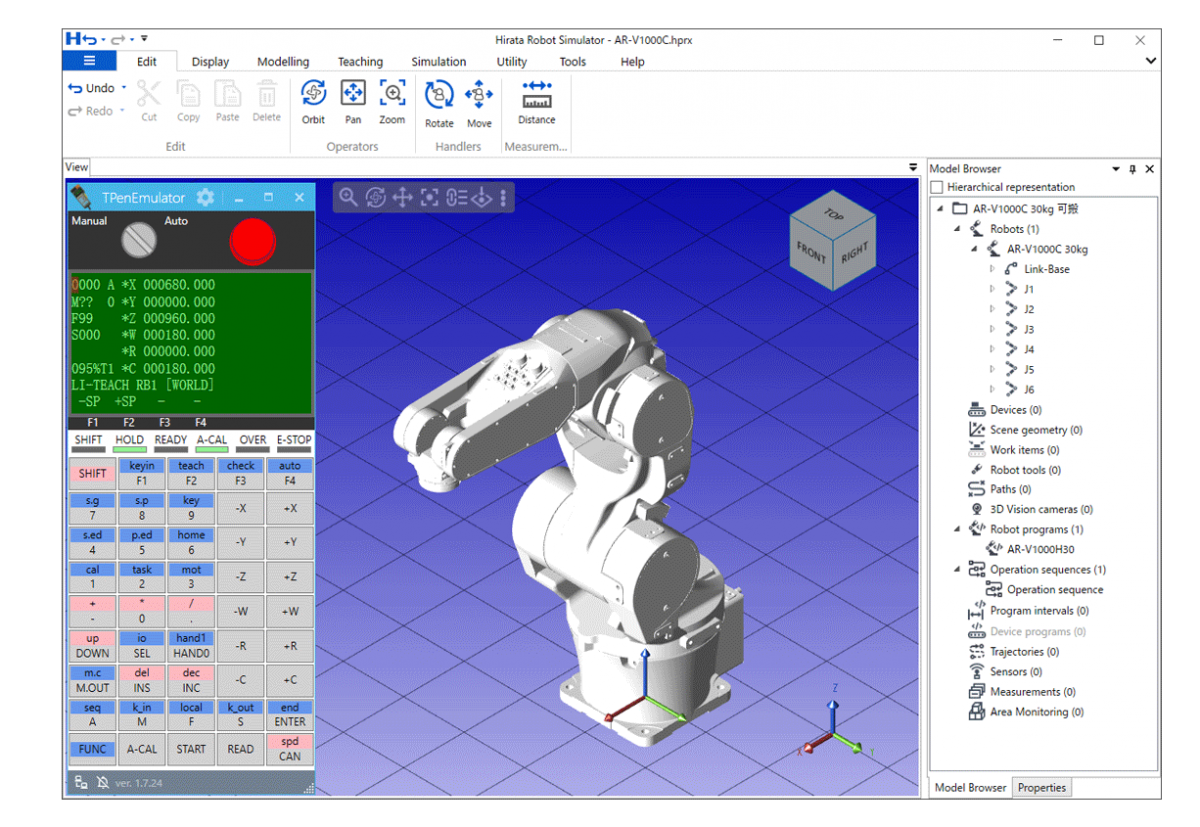Image resolution: width=1200 pixels, height=827 pixels.
Task: Open the Teaching ribbon tab
Action: 360,62
